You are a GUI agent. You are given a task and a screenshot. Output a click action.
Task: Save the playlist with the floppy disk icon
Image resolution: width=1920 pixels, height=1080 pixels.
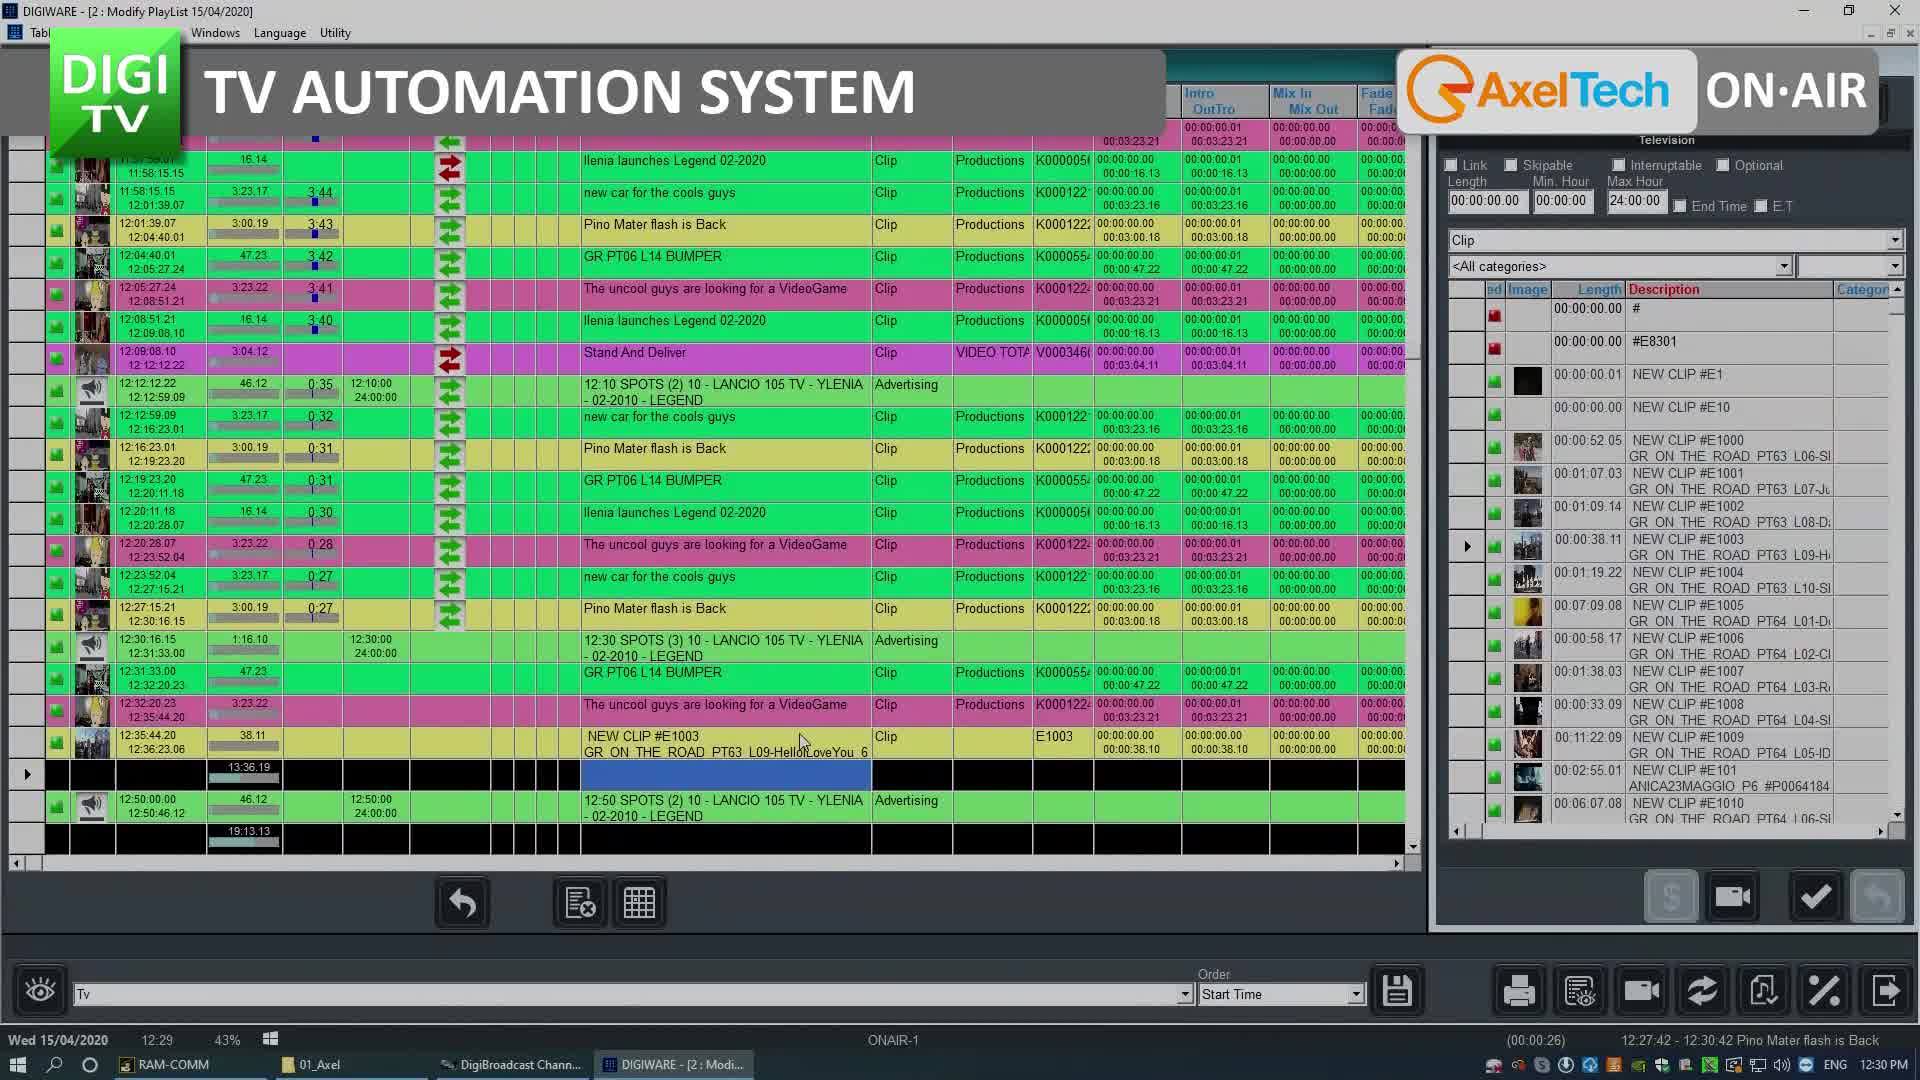(1397, 990)
